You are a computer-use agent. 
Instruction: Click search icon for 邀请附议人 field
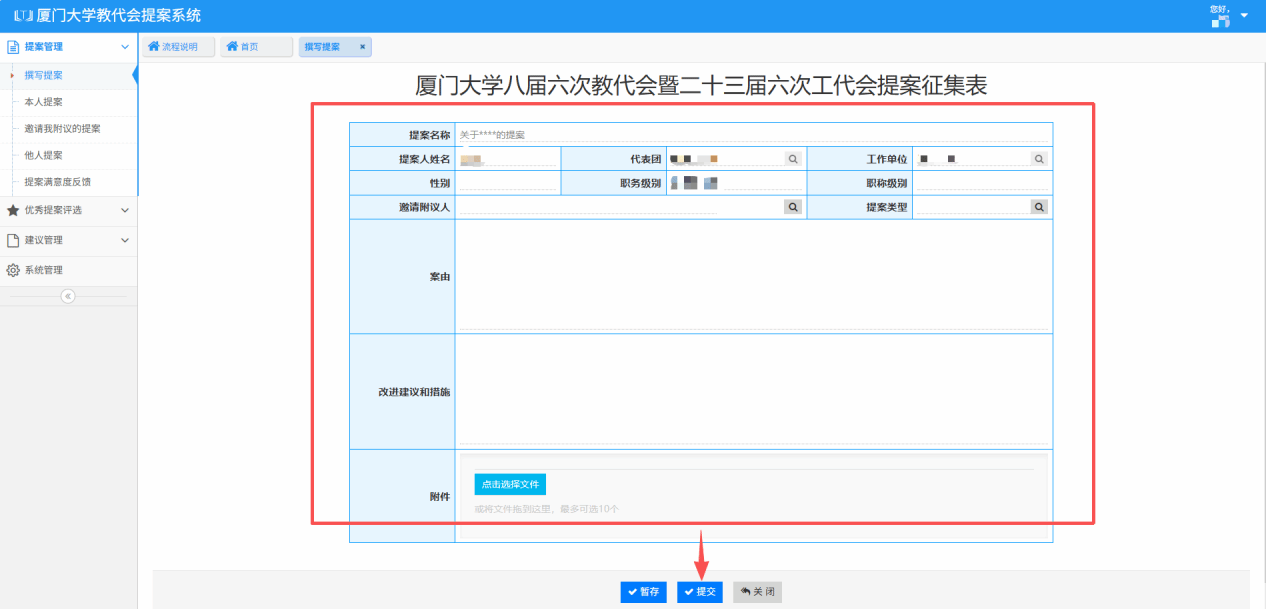click(792, 207)
